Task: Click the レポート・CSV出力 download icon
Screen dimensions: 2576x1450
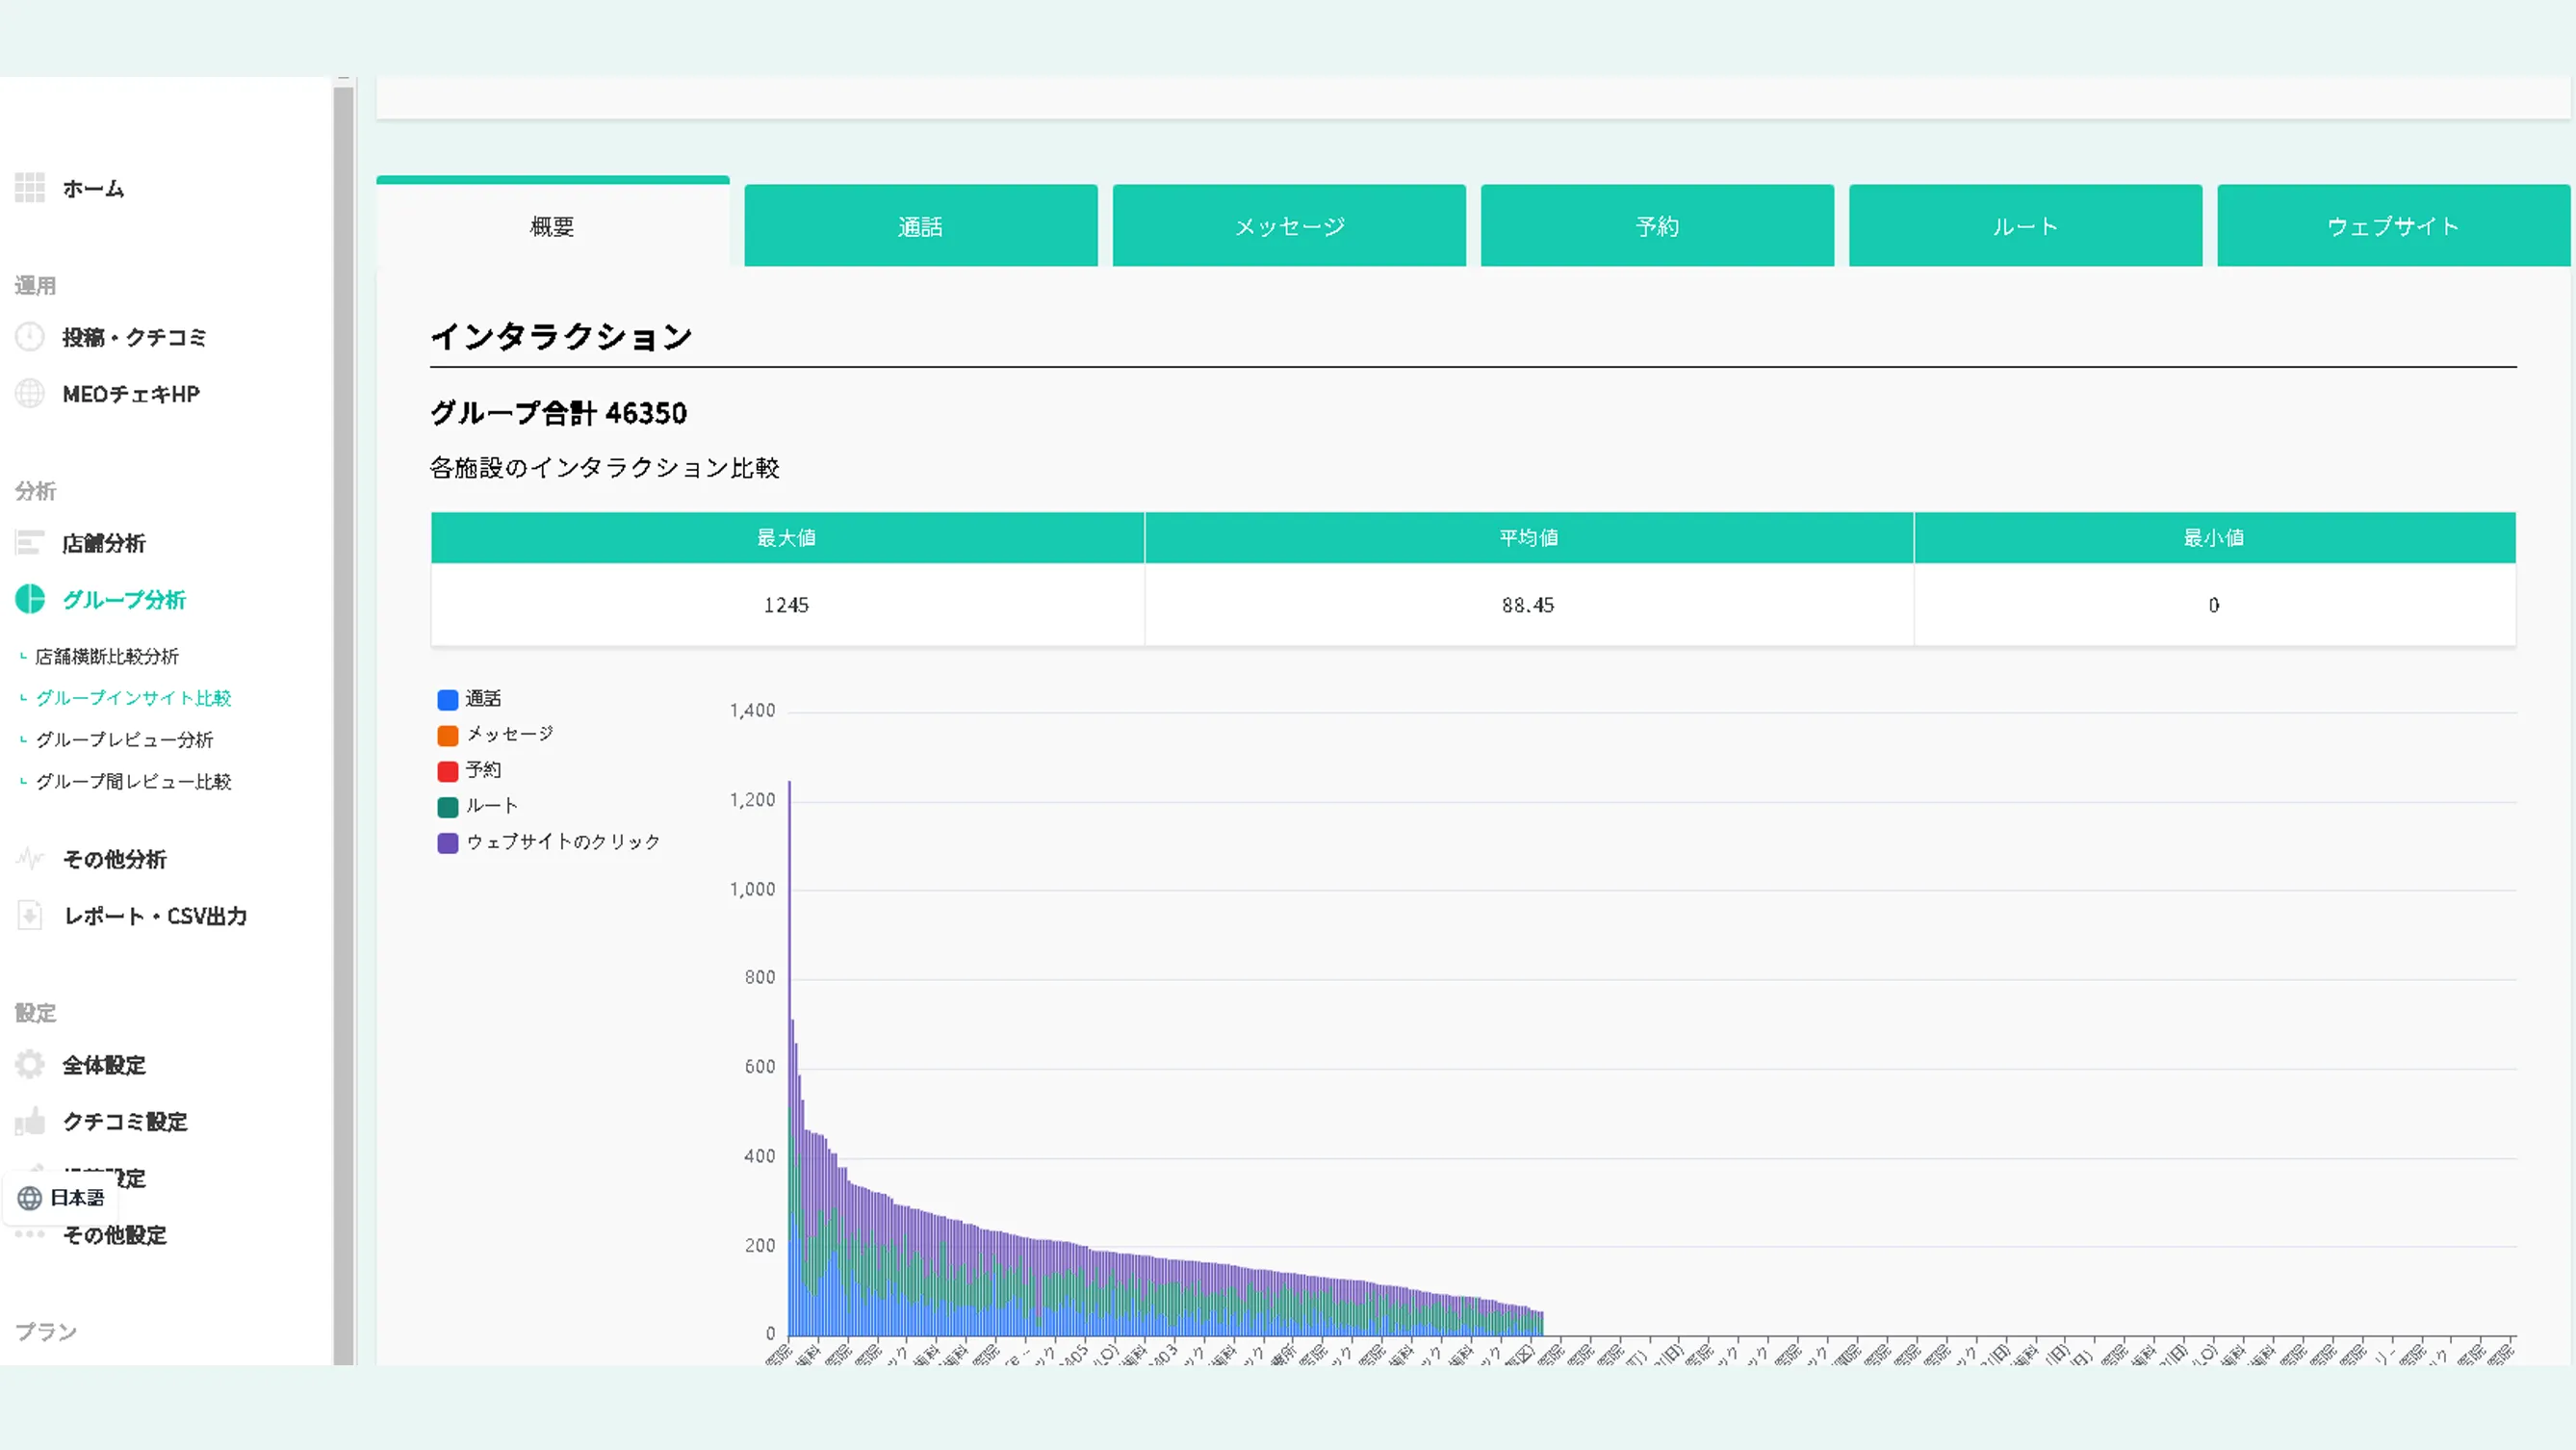Action: 30,915
